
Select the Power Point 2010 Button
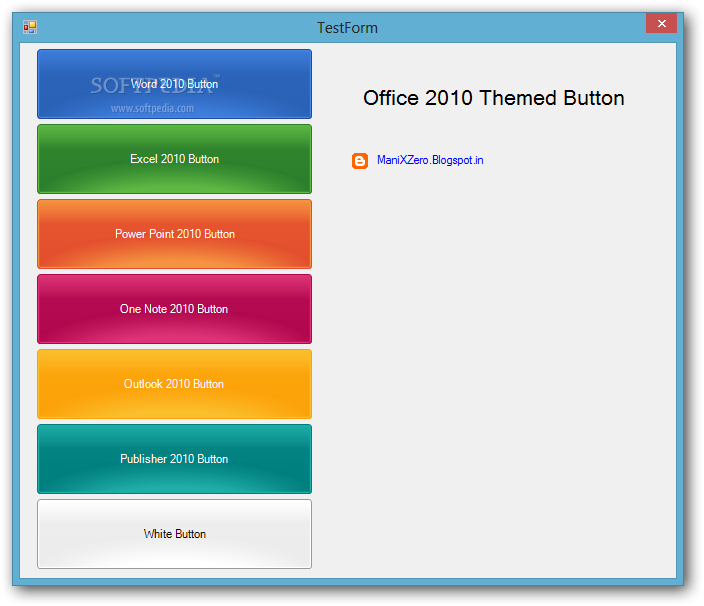[174, 234]
